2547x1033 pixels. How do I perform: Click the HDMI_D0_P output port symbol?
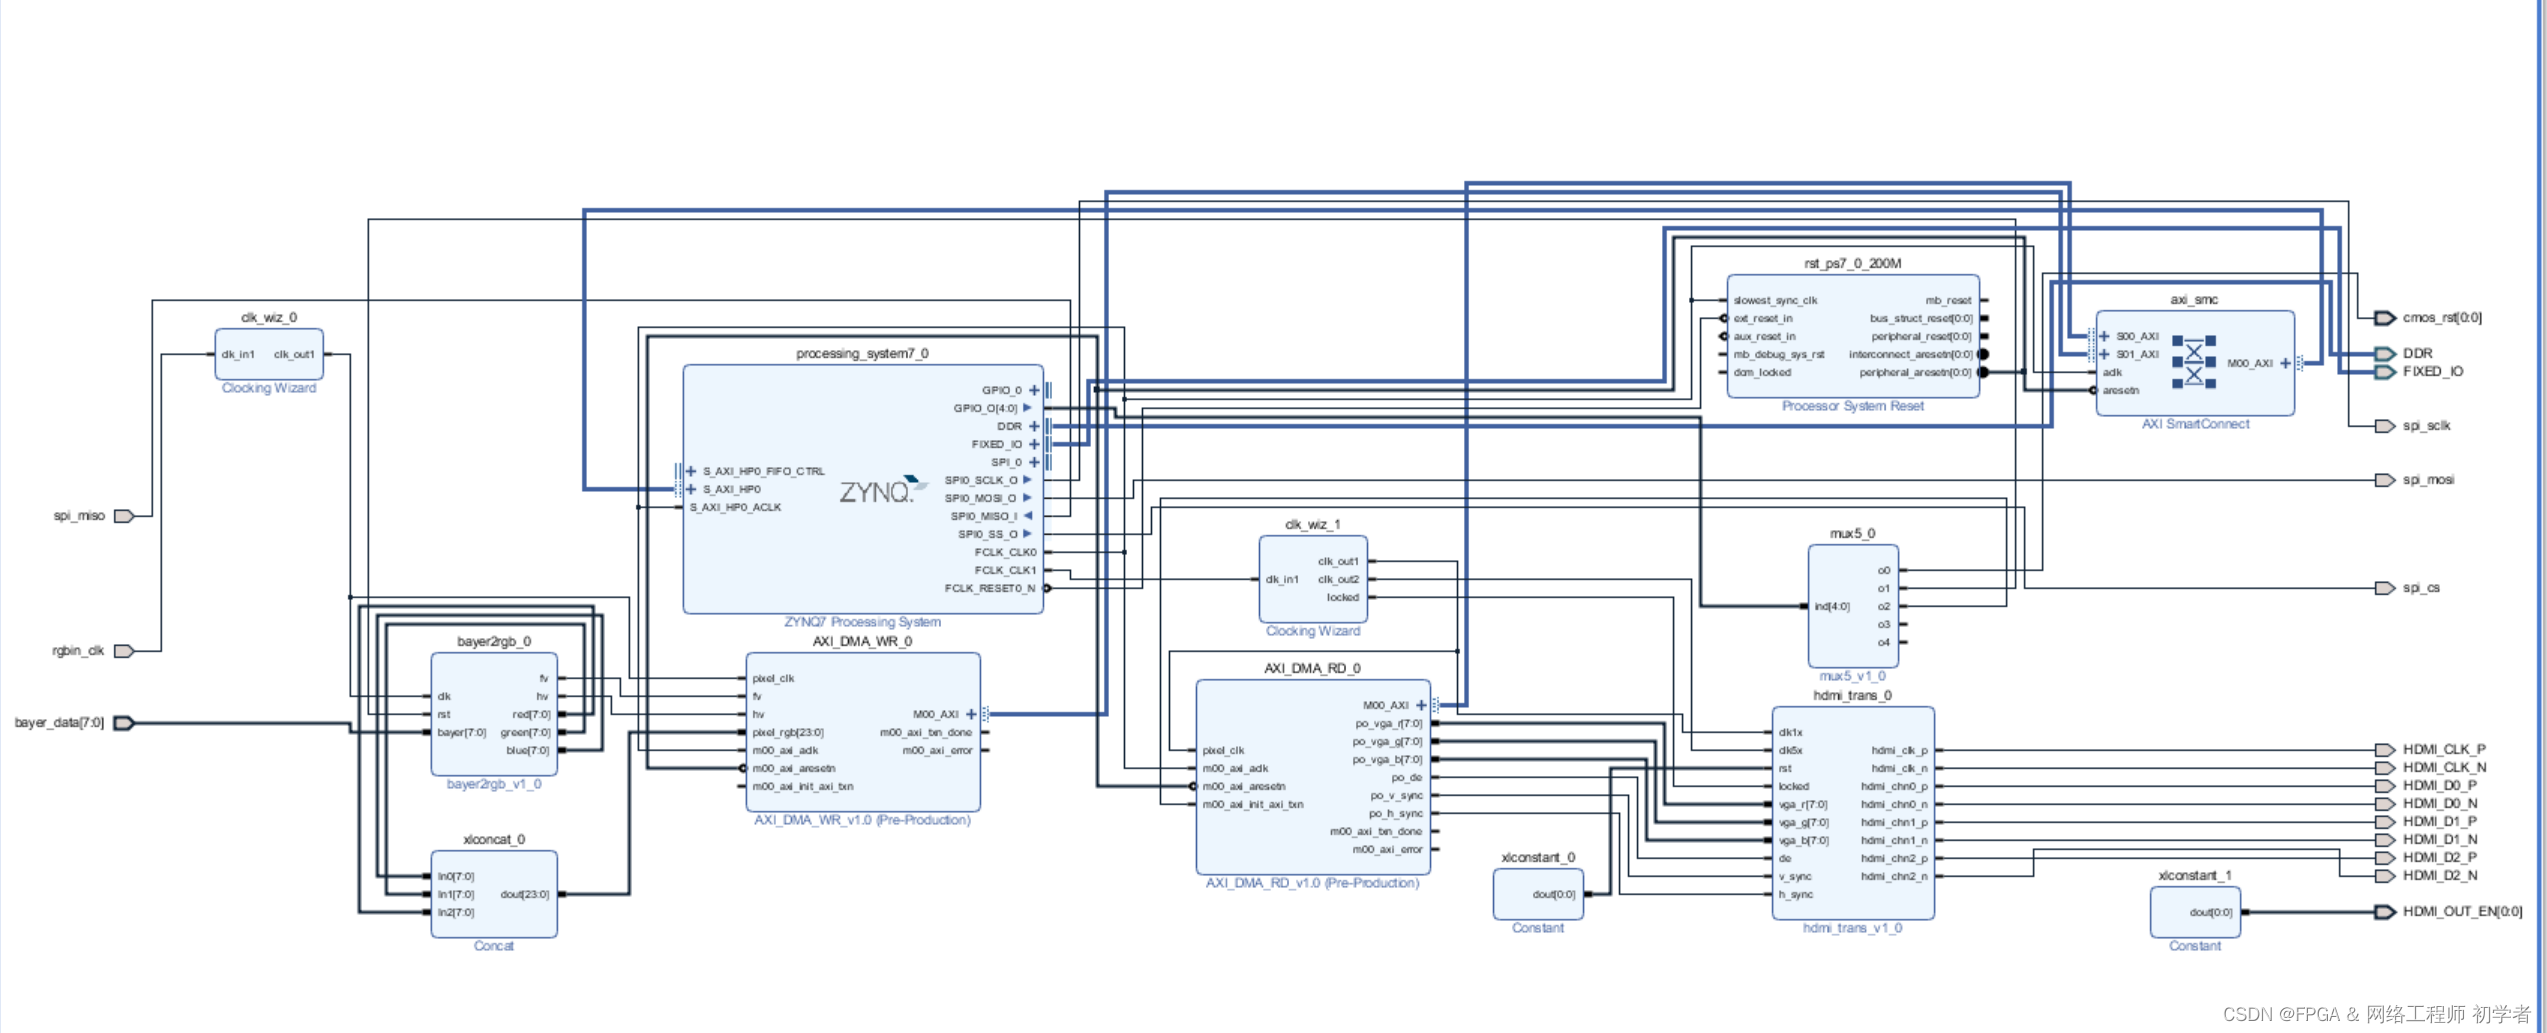[2385, 786]
